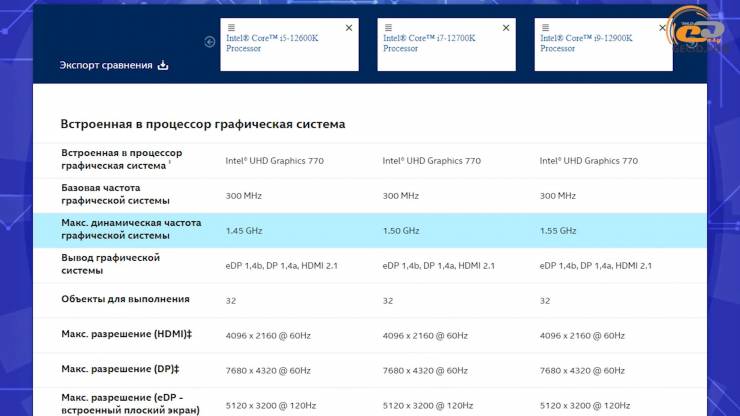Click Intel UHD Graphics 770 in the i5-12600K column

click(274, 161)
